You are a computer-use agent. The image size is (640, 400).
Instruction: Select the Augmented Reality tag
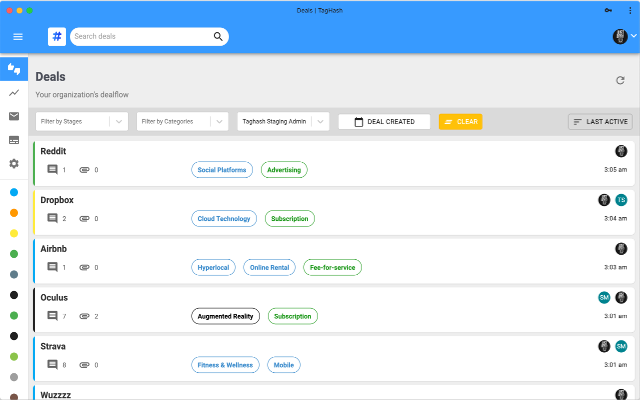225,316
